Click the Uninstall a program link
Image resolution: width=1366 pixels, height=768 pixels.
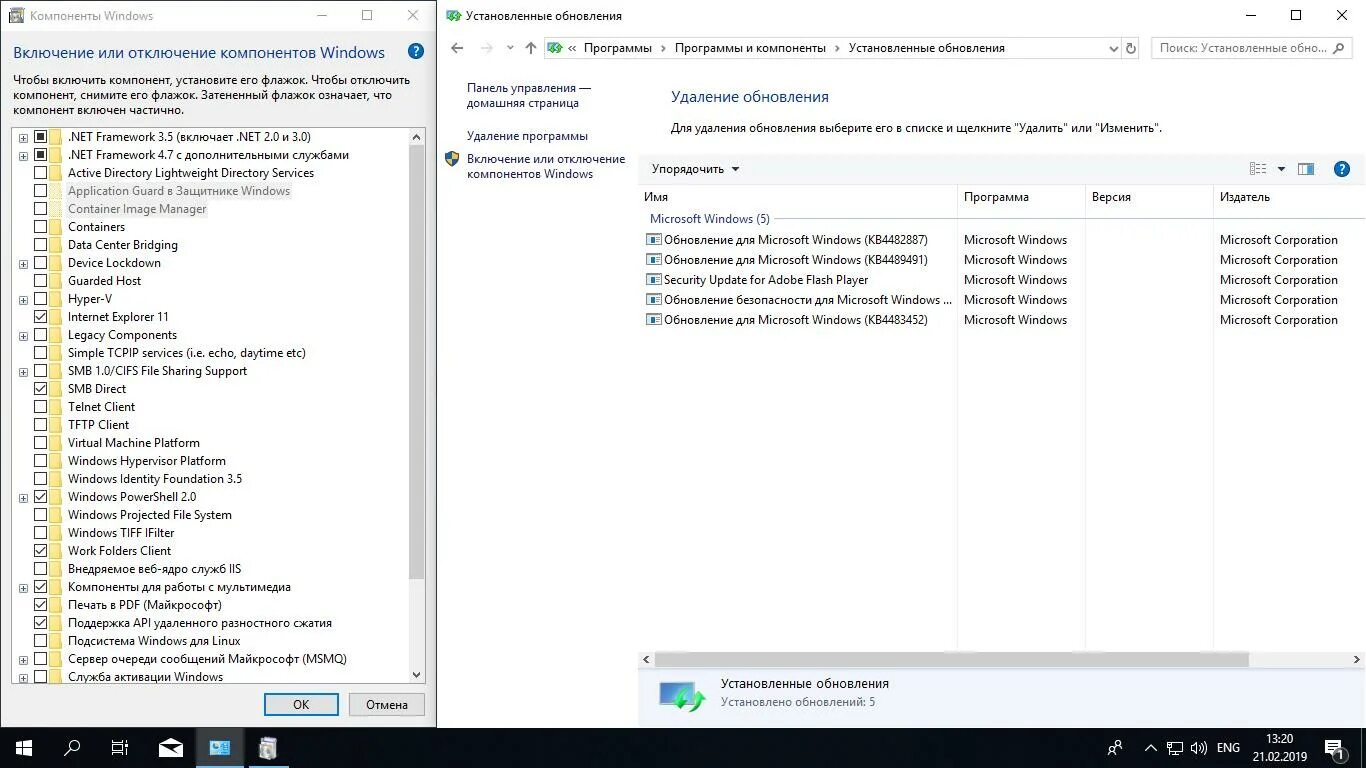pyautogui.click(x=527, y=136)
